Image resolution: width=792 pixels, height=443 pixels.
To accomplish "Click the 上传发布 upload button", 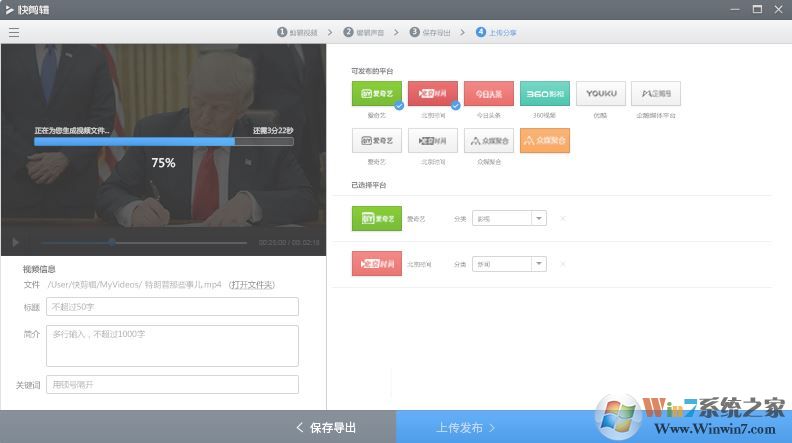I will click(465, 427).
